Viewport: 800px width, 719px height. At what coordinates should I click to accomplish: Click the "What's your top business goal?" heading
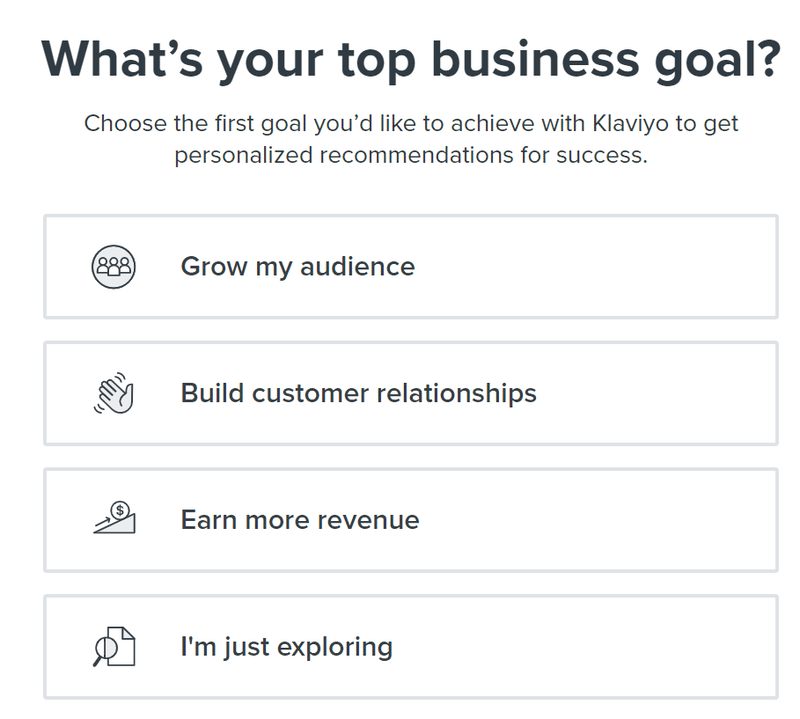[x=411, y=60]
